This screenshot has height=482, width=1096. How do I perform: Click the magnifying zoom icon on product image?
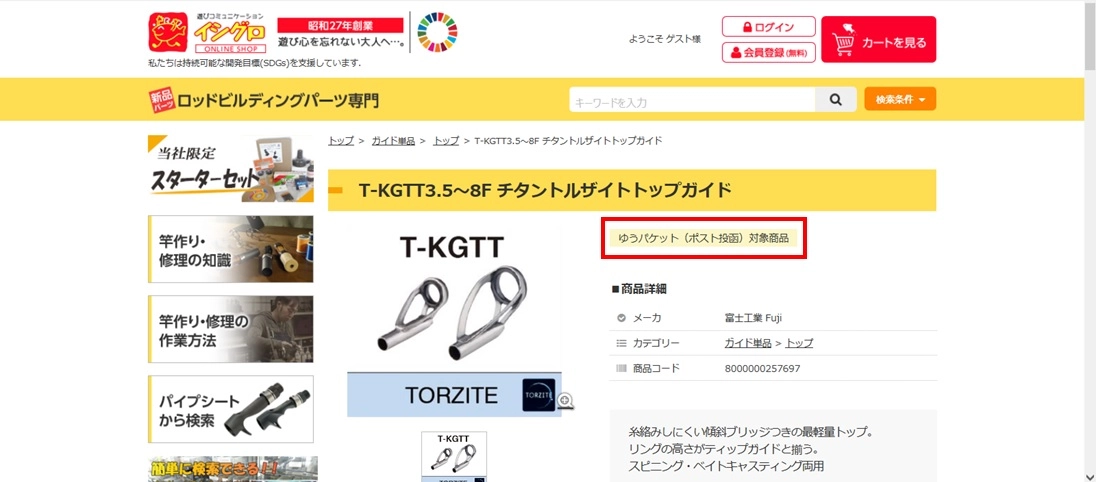(x=566, y=401)
